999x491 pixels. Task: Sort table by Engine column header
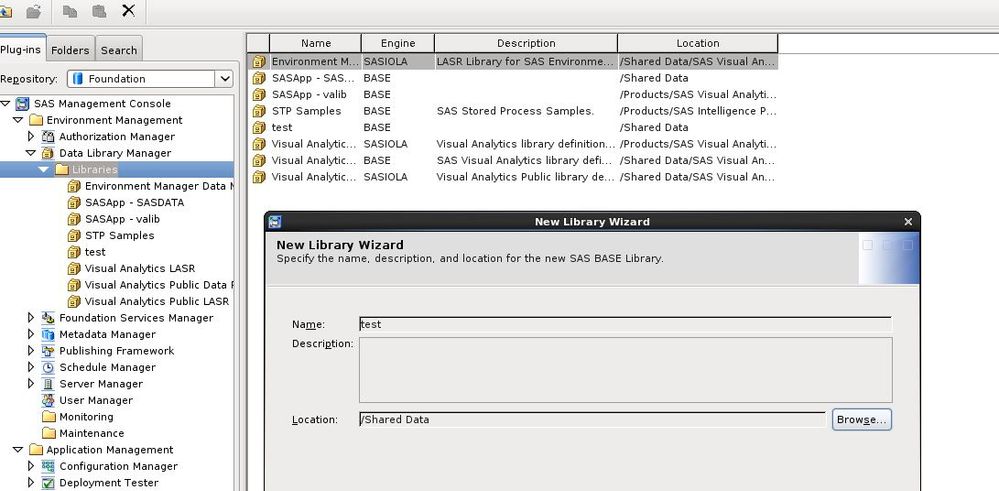coord(398,43)
